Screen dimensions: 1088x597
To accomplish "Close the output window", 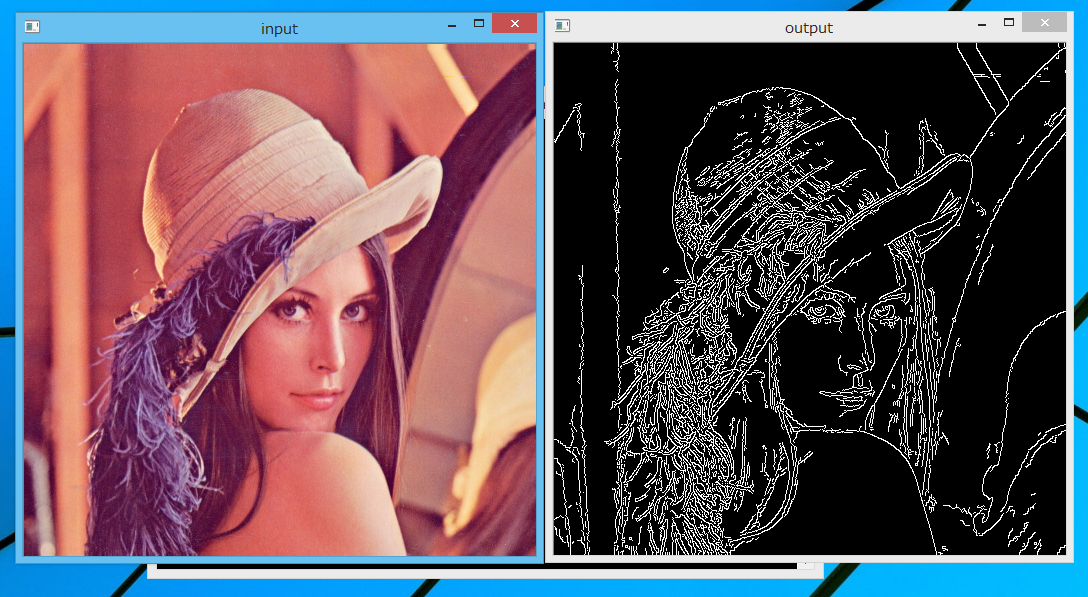I will [1044, 23].
